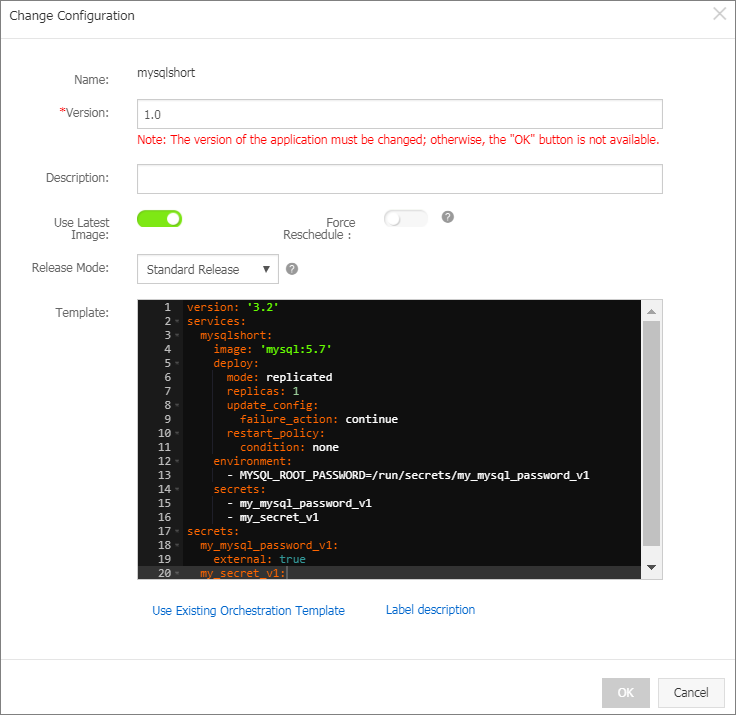Click the Force Reschedule help question-mark icon

point(448,217)
